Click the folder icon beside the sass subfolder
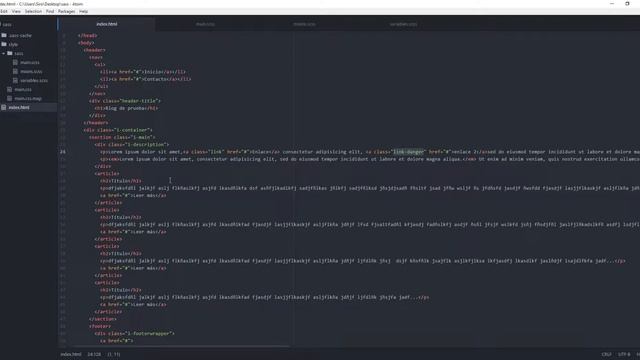The width and height of the screenshot is (640, 360). coord(10,53)
